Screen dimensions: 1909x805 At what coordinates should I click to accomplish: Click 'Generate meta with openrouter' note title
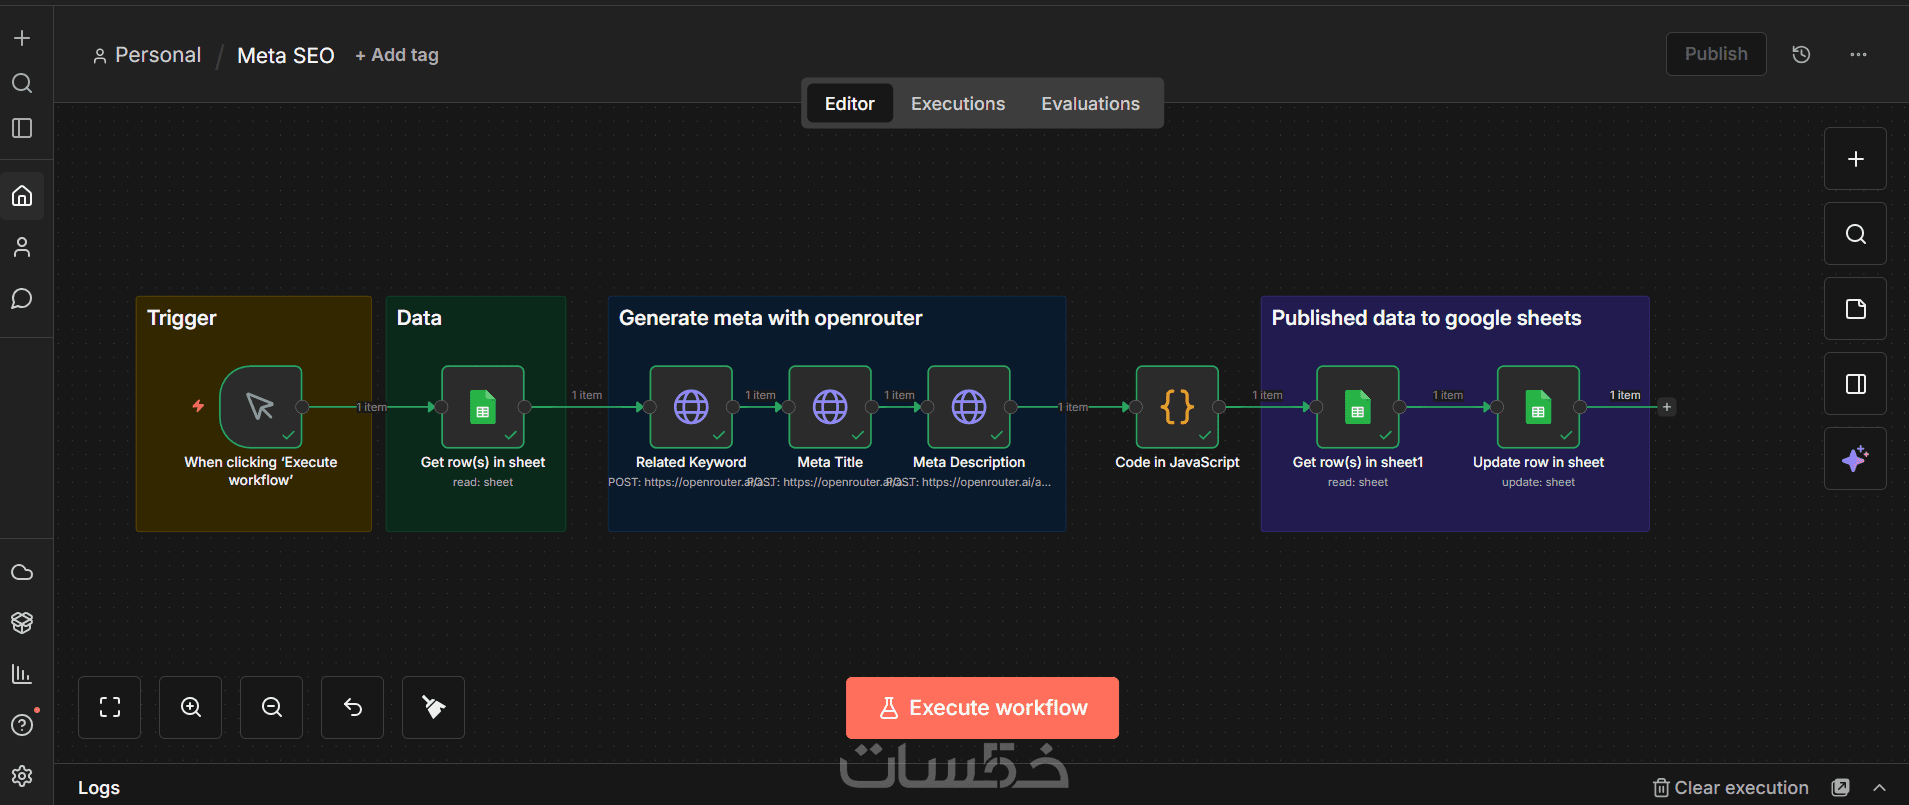771,318
